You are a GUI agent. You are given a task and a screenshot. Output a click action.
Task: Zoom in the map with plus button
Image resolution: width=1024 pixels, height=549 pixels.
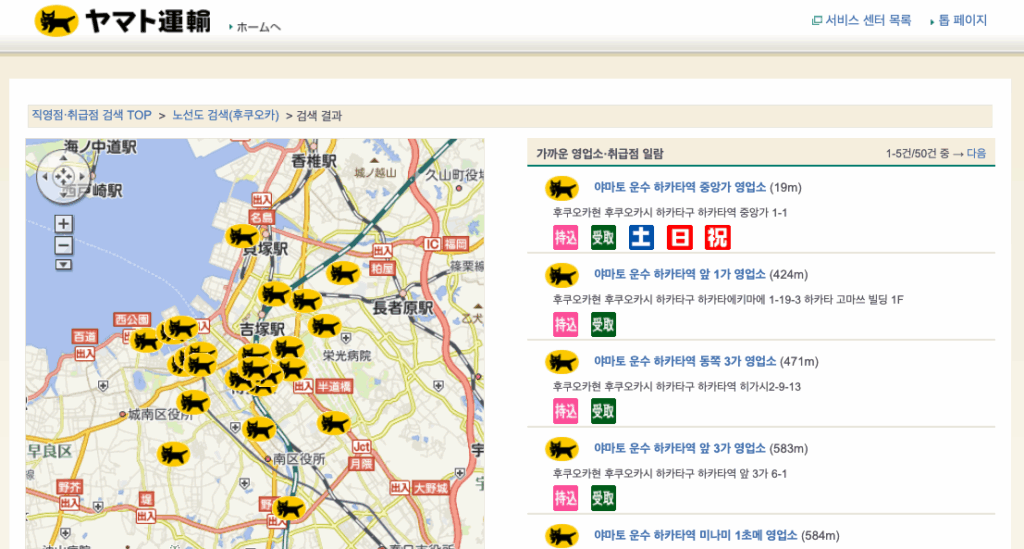pyautogui.click(x=64, y=224)
